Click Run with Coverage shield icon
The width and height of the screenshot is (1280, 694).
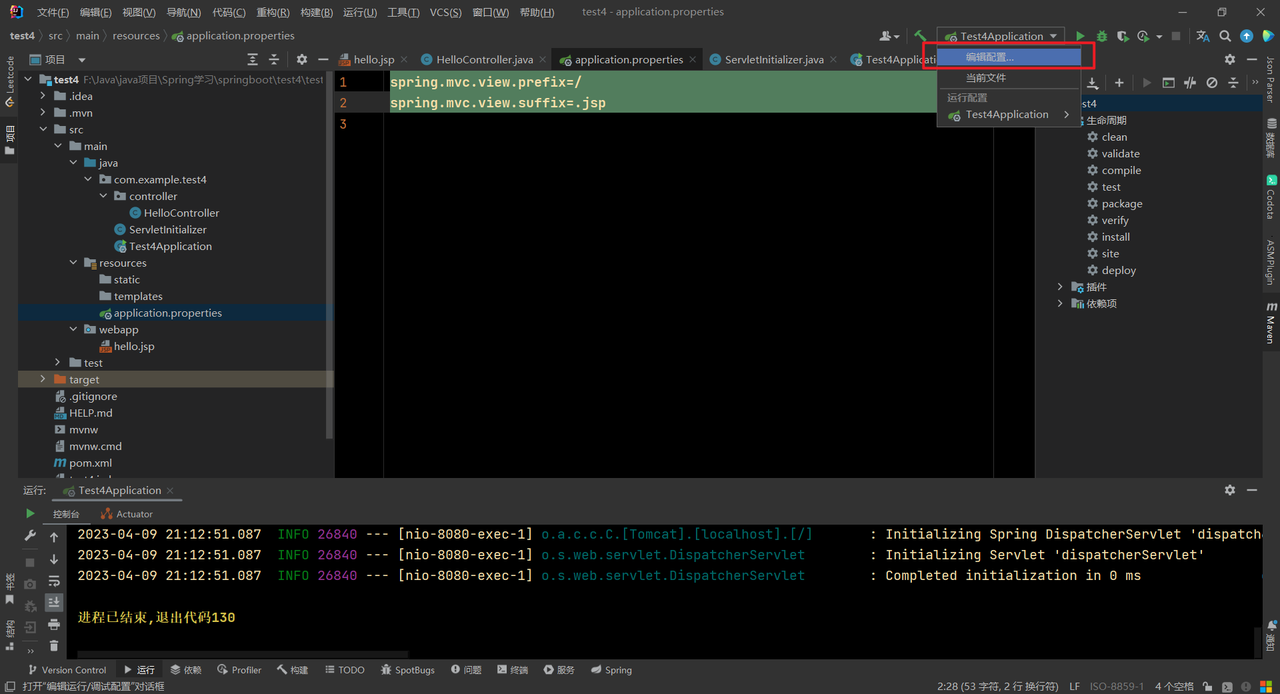pos(1123,36)
